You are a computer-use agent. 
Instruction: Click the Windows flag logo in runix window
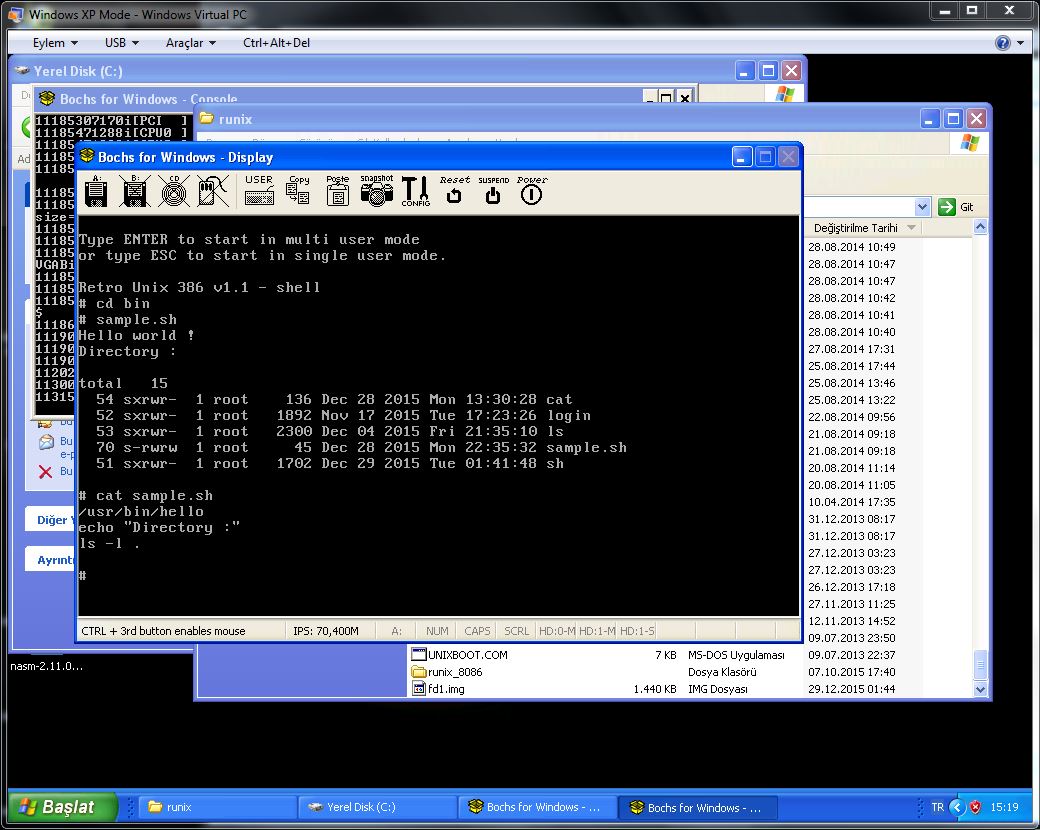pyautogui.click(x=969, y=142)
